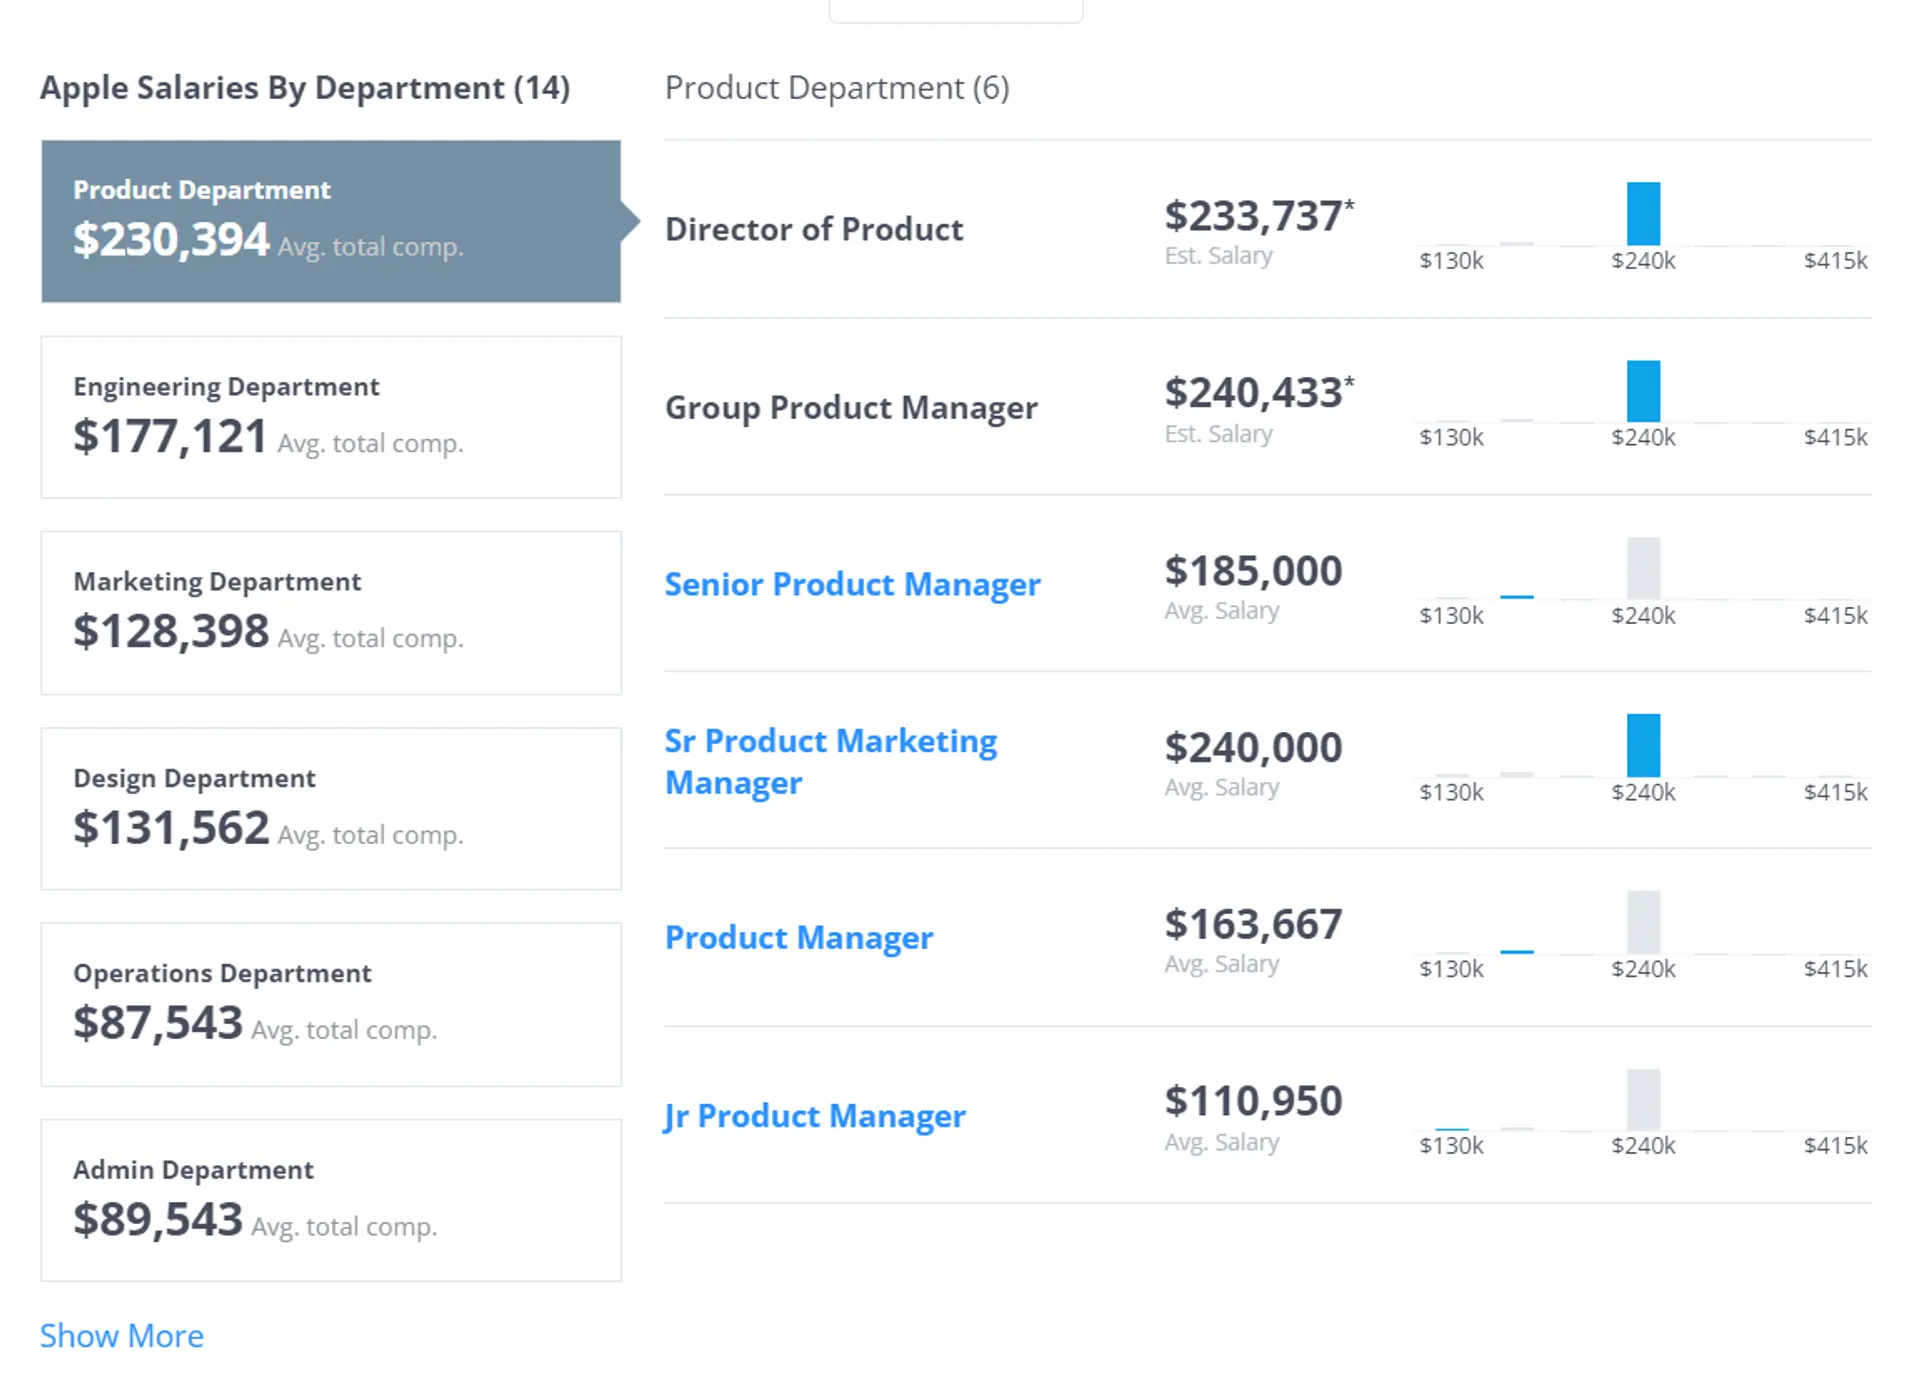Click the Group Product Manager title

851,408
